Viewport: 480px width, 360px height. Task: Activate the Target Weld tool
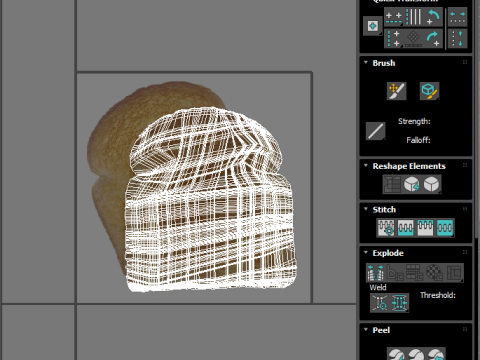point(380,303)
